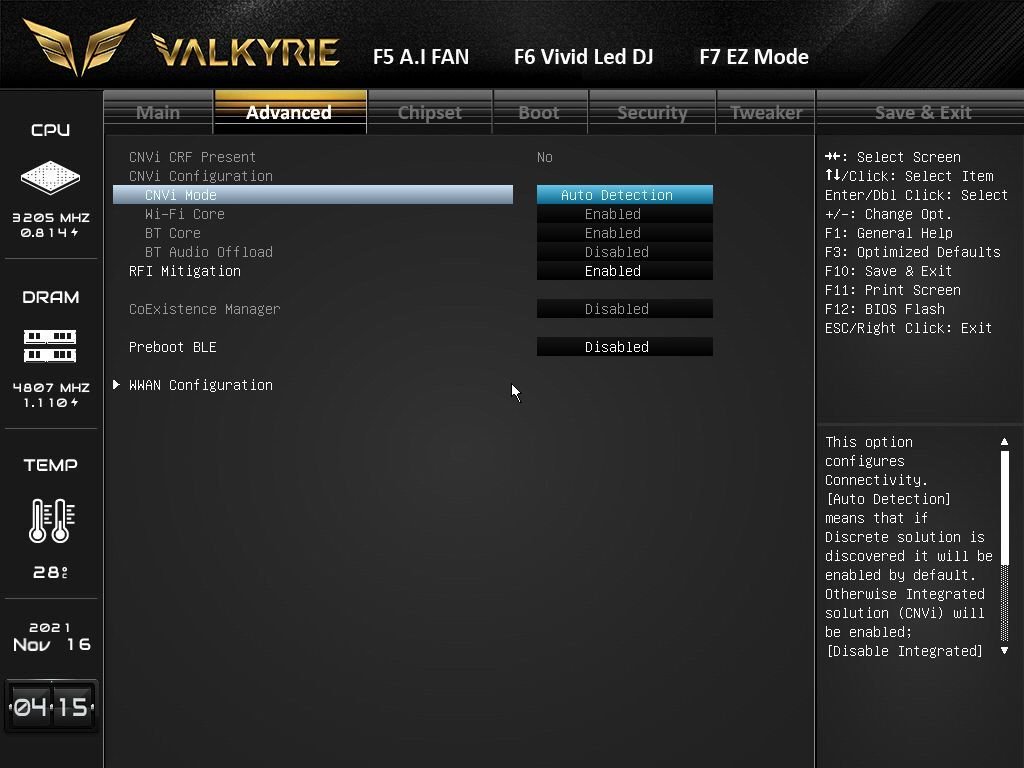Click the digital clock display
1024x768 pixels.
[51, 707]
